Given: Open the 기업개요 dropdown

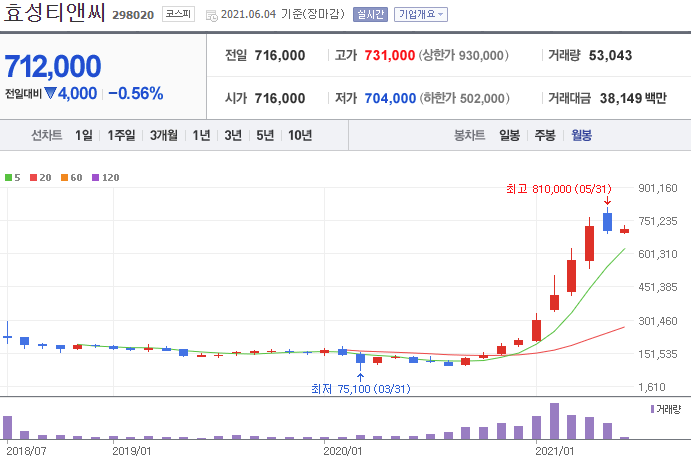Looking at the screenshot, I should (421, 15).
